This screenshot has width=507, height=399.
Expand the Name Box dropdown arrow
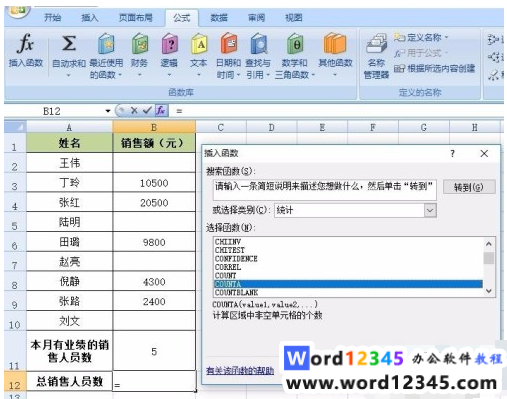[x=108, y=111]
